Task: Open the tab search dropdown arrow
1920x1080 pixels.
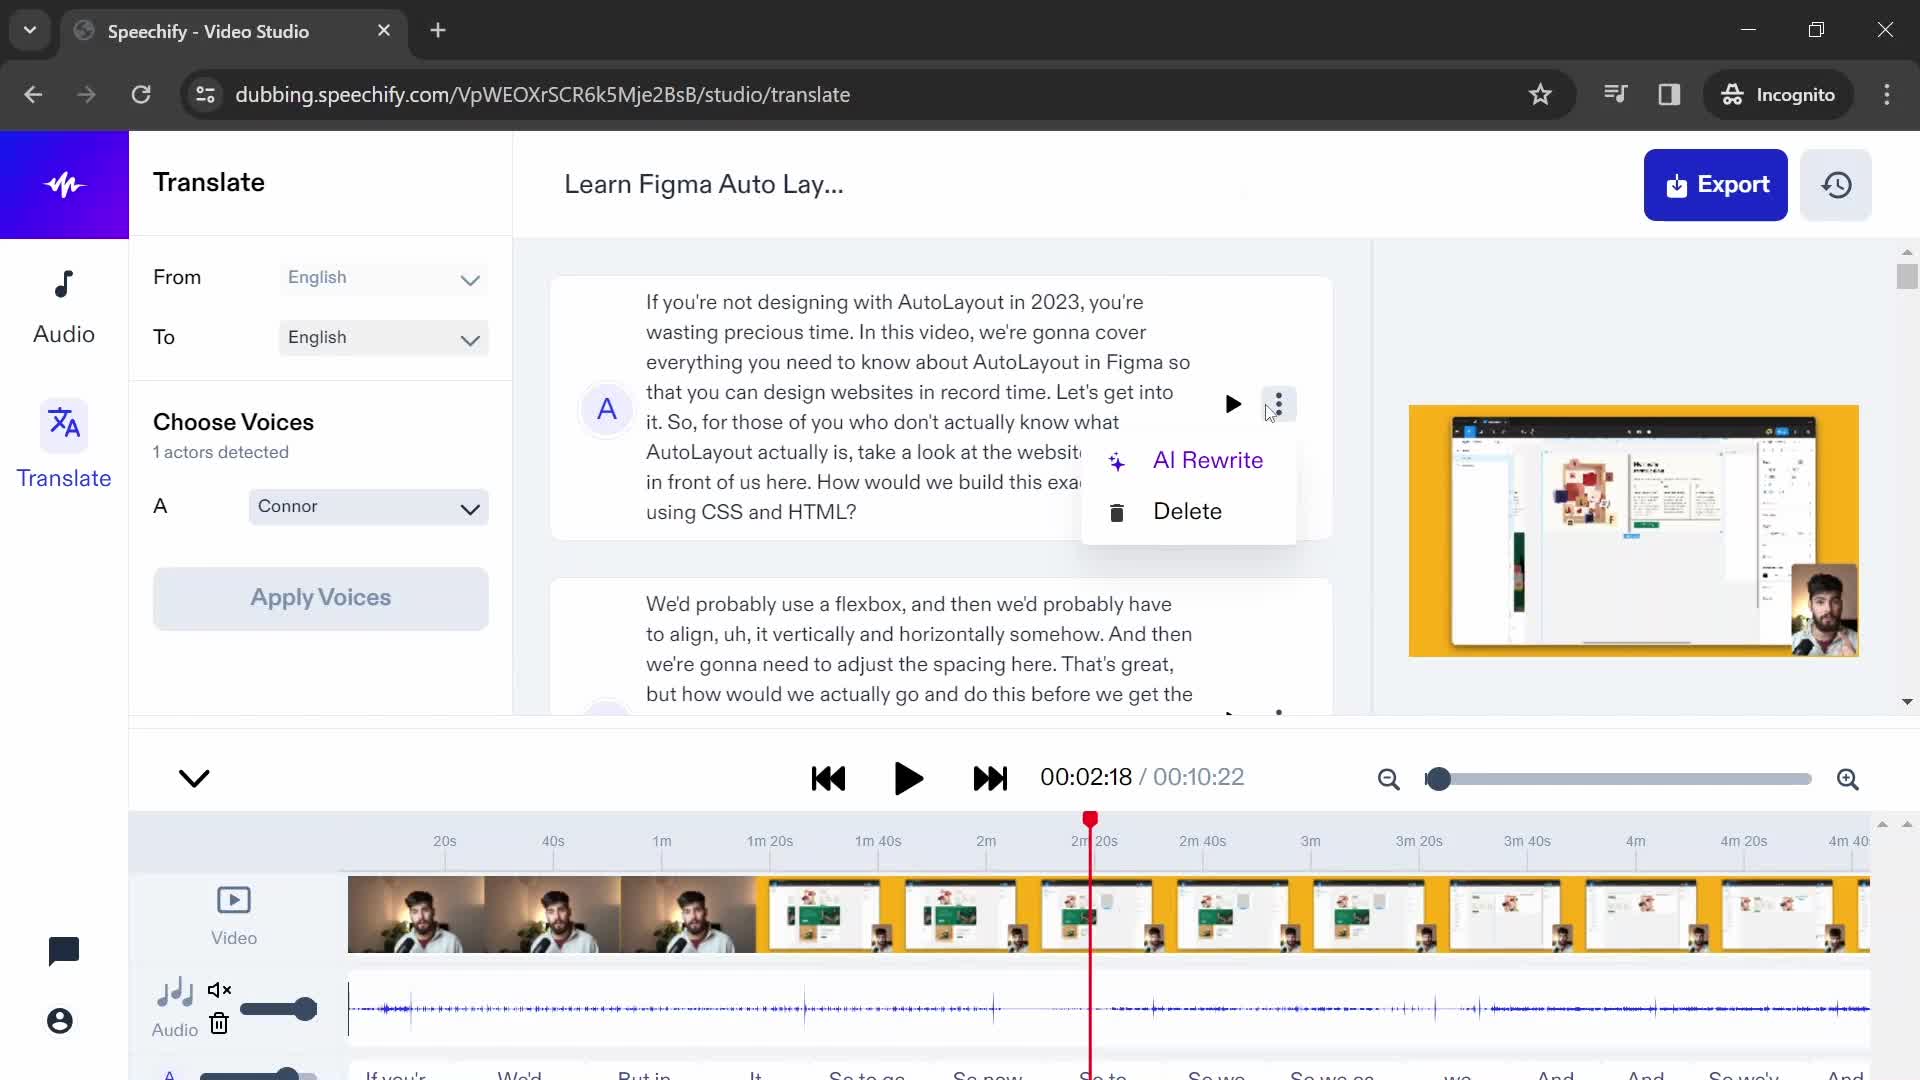Action: pos(30,30)
